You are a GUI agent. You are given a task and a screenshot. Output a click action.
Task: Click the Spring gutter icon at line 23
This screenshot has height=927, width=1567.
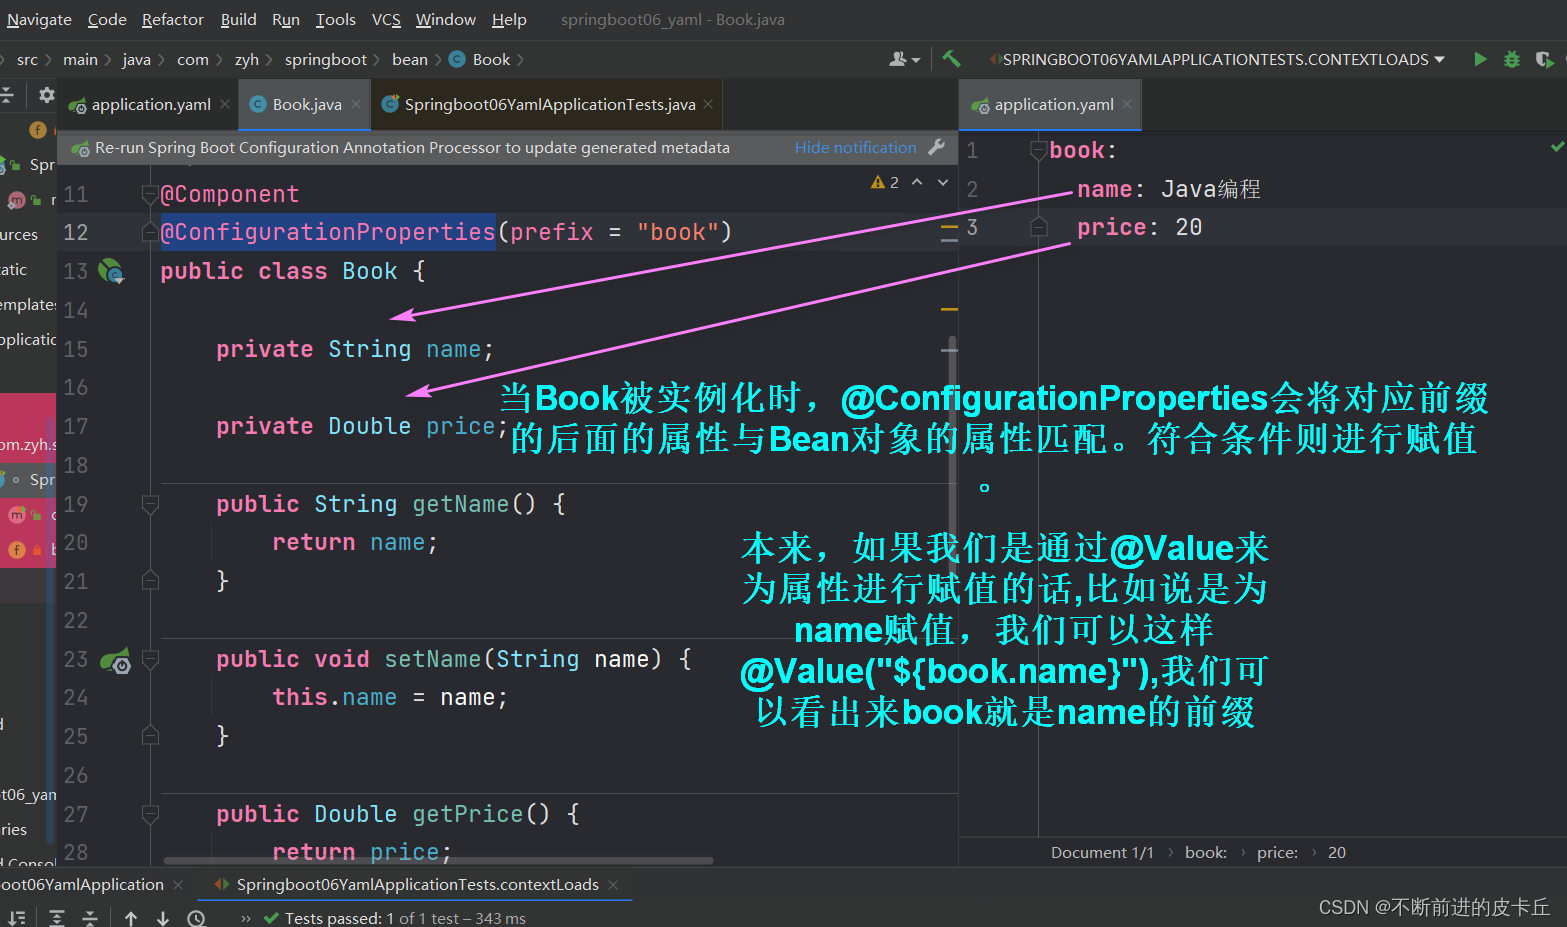click(116, 660)
